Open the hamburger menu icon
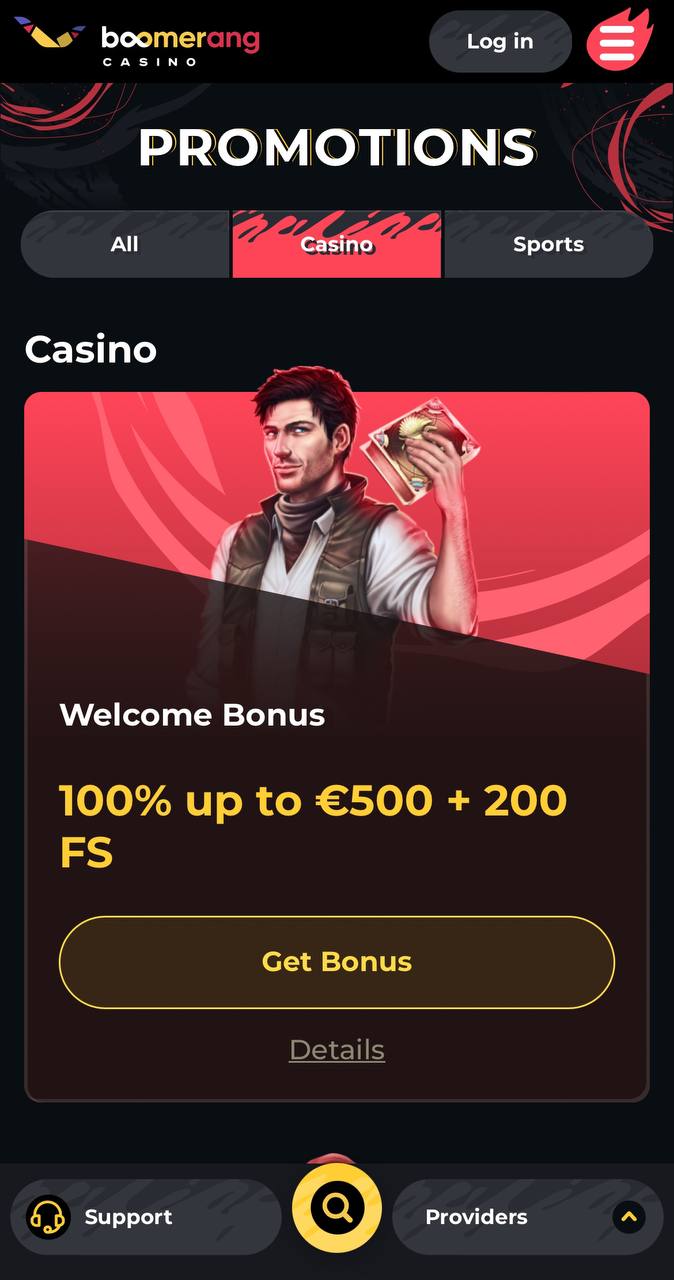Viewport: 674px width, 1280px height. point(618,42)
